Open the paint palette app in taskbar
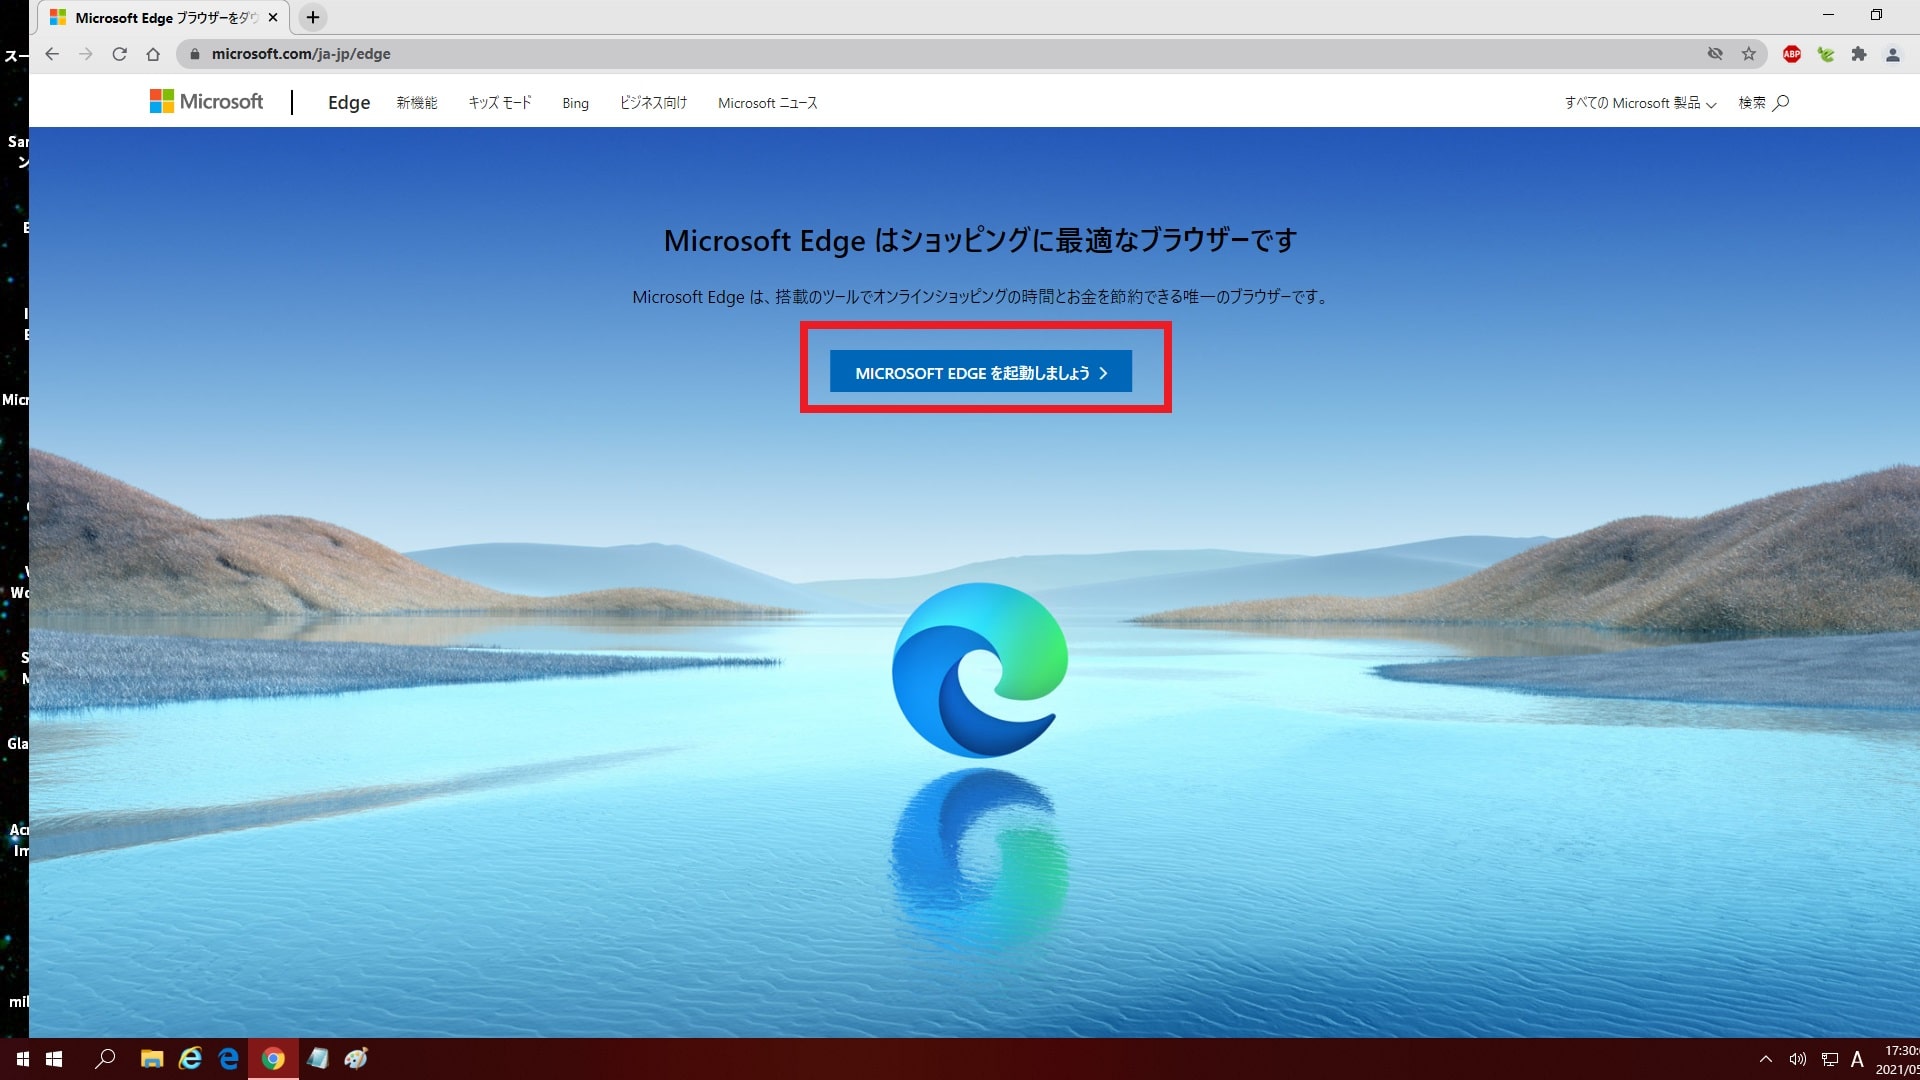The image size is (1920, 1080). [356, 1058]
